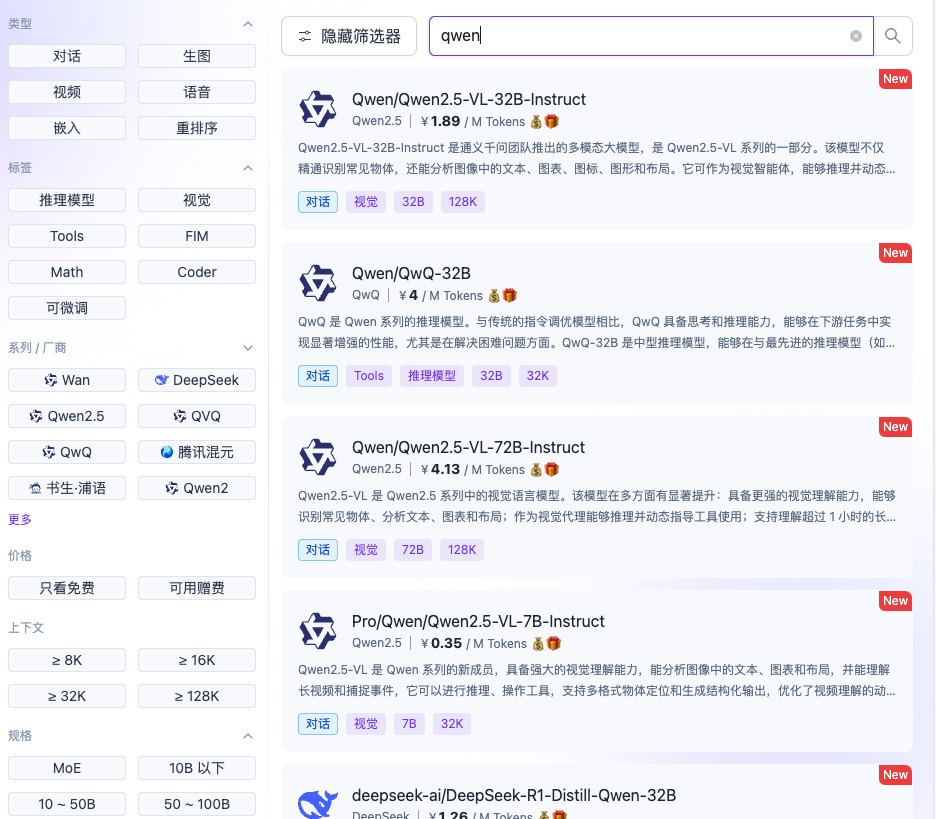The image size is (936, 819).
Task: Toggle the 视觉 tag filter in sidebar
Action: tap(197, 200)
